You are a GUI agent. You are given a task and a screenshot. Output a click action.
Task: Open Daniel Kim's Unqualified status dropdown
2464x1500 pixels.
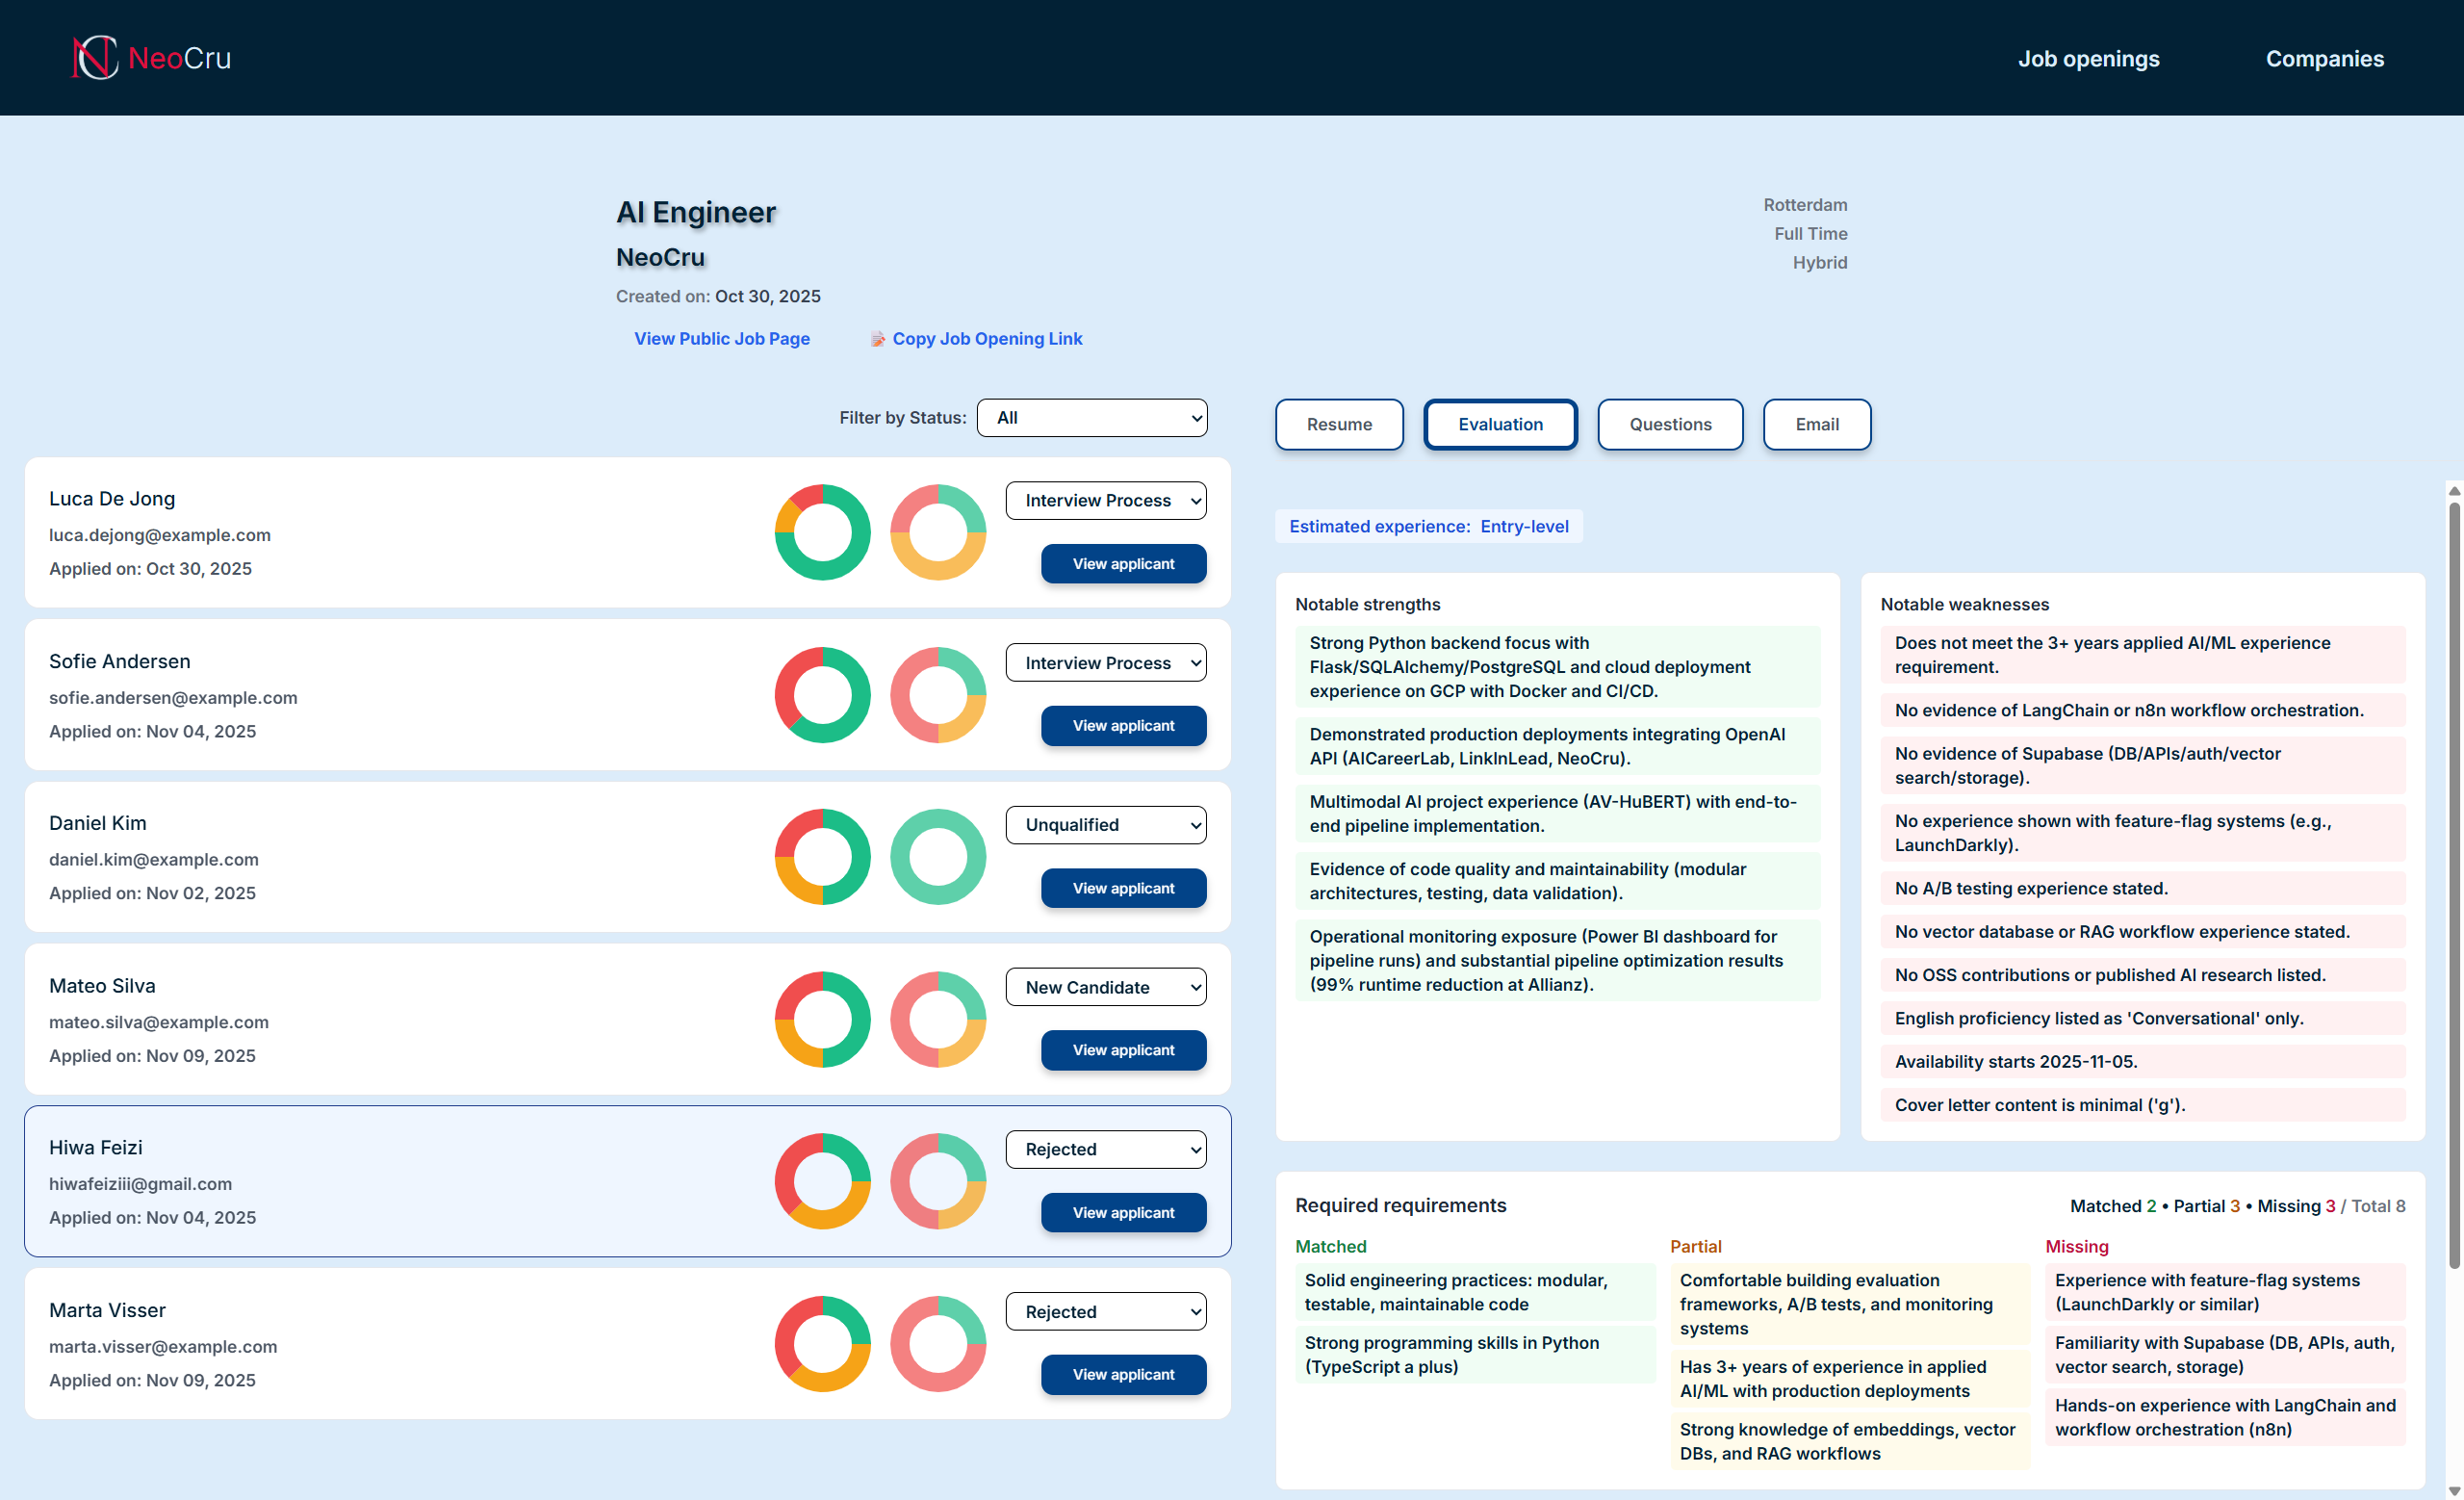pyautogui.click(x=1106, y=824)
